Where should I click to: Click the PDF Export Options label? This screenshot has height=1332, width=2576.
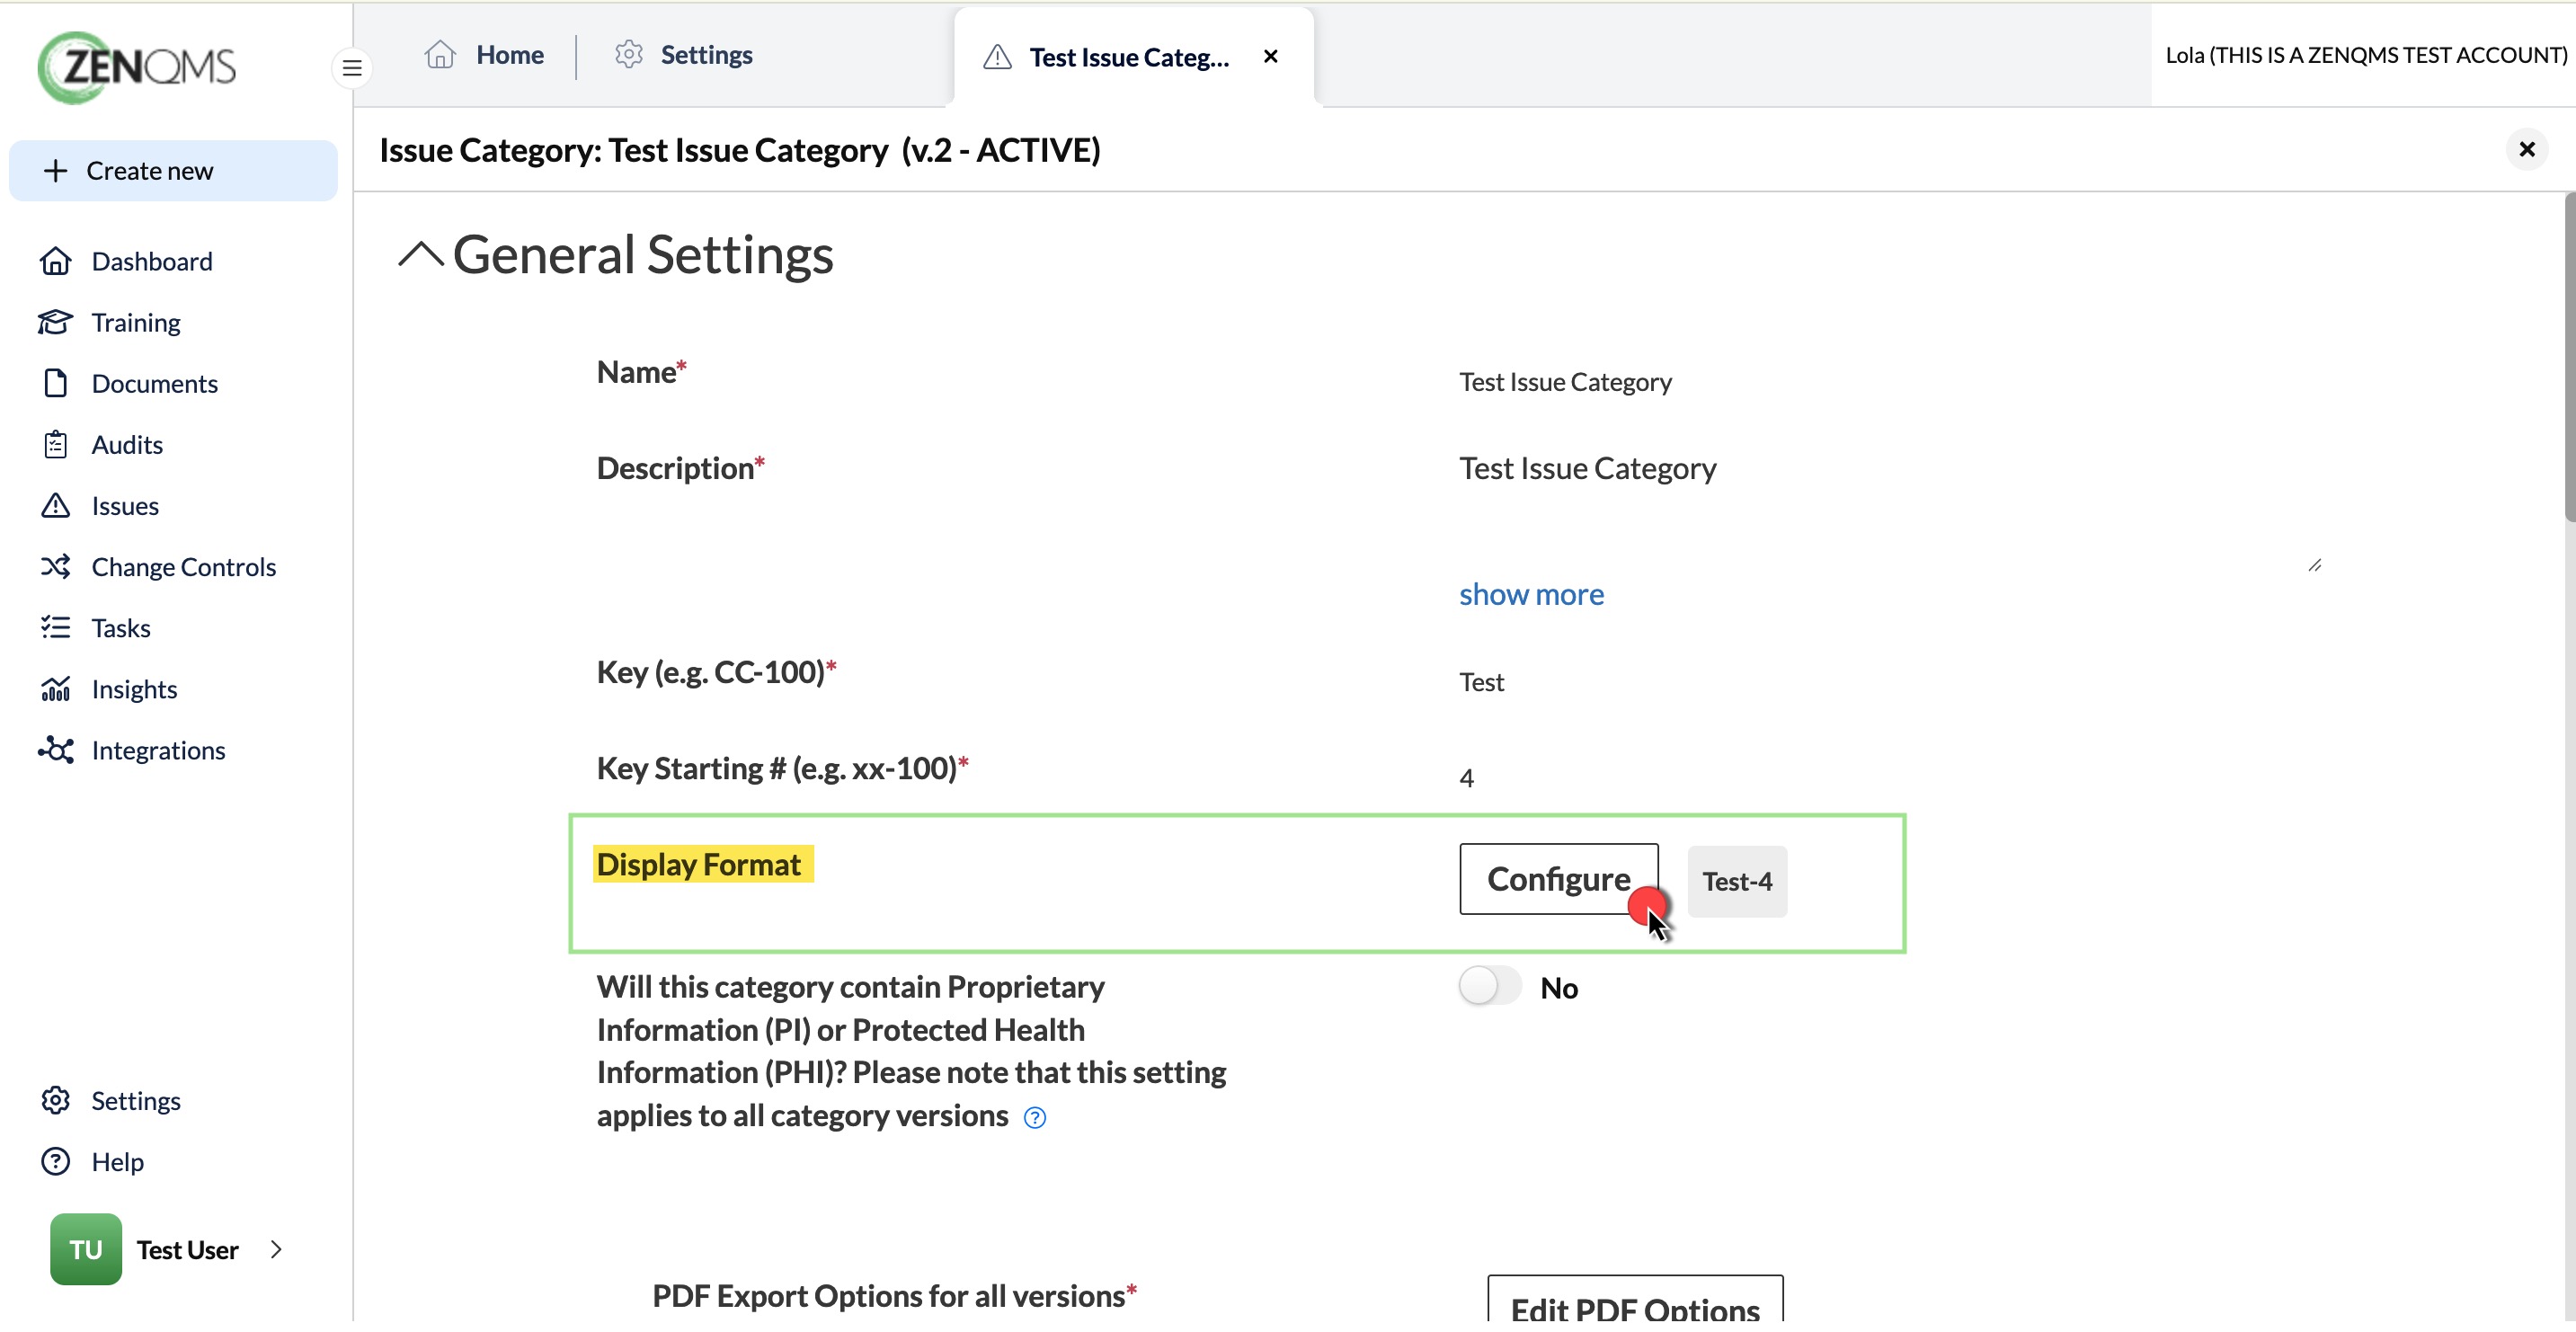[x=895, y=1296]
